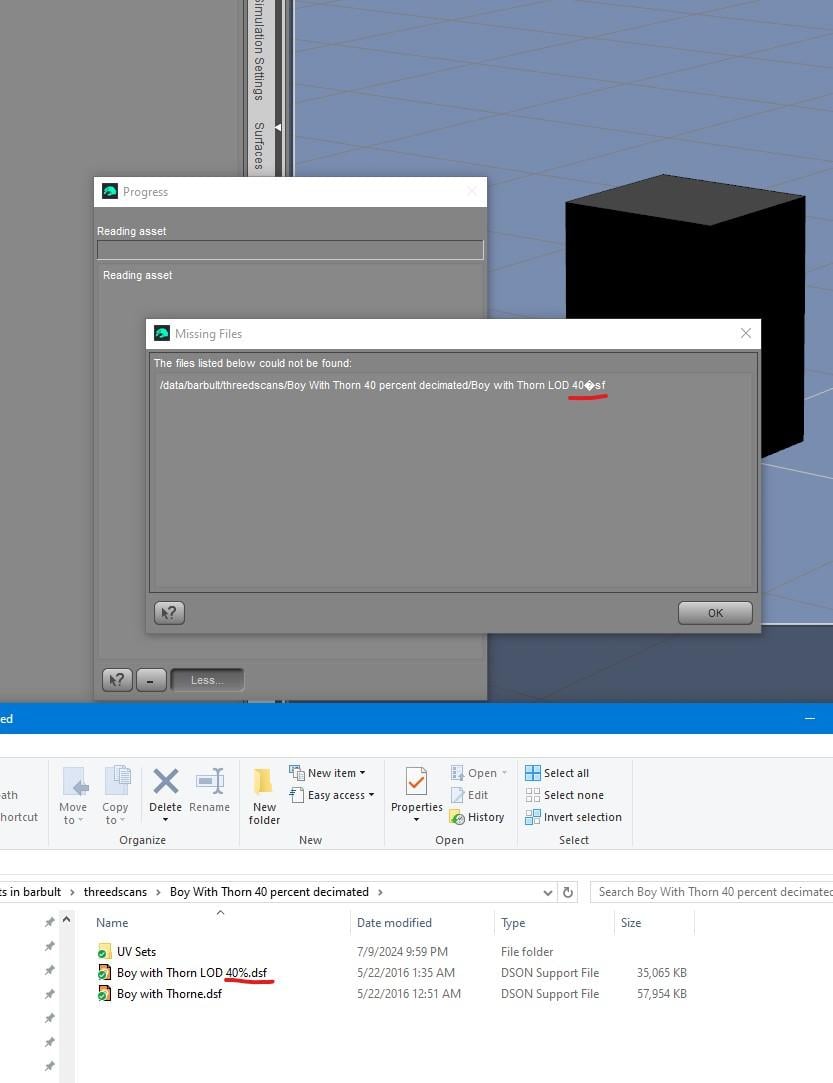Click Invert selection in the ribbon
The width and height of the screenshot is (833, 1083).
click(573, 817)
